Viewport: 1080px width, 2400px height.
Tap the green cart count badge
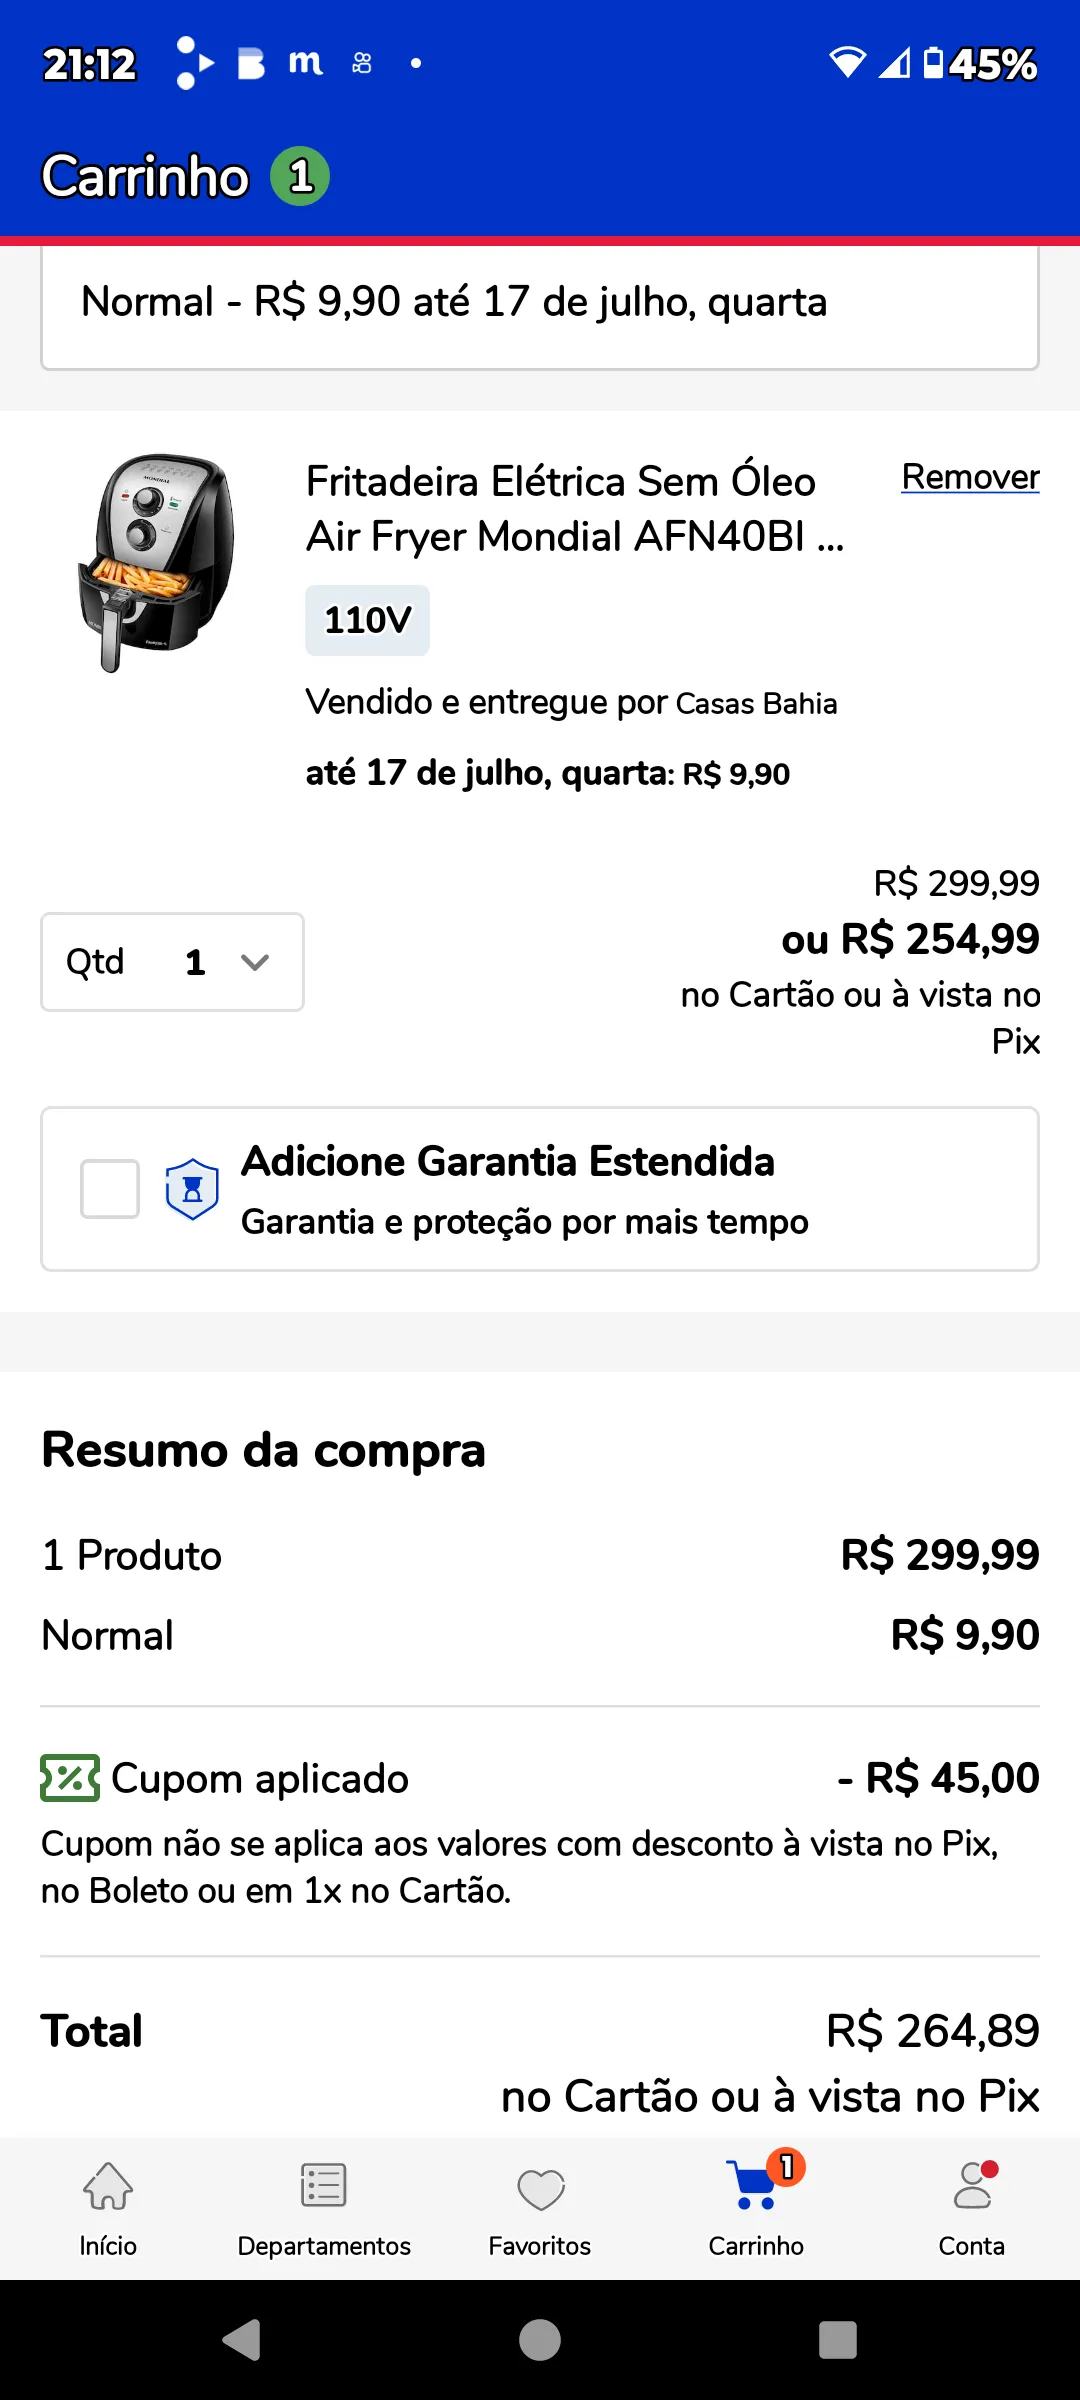tap(300, 177)
